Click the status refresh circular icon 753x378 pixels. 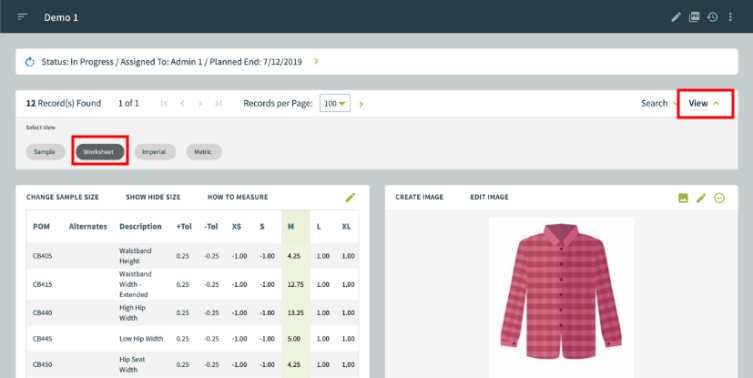pos(30,61)
